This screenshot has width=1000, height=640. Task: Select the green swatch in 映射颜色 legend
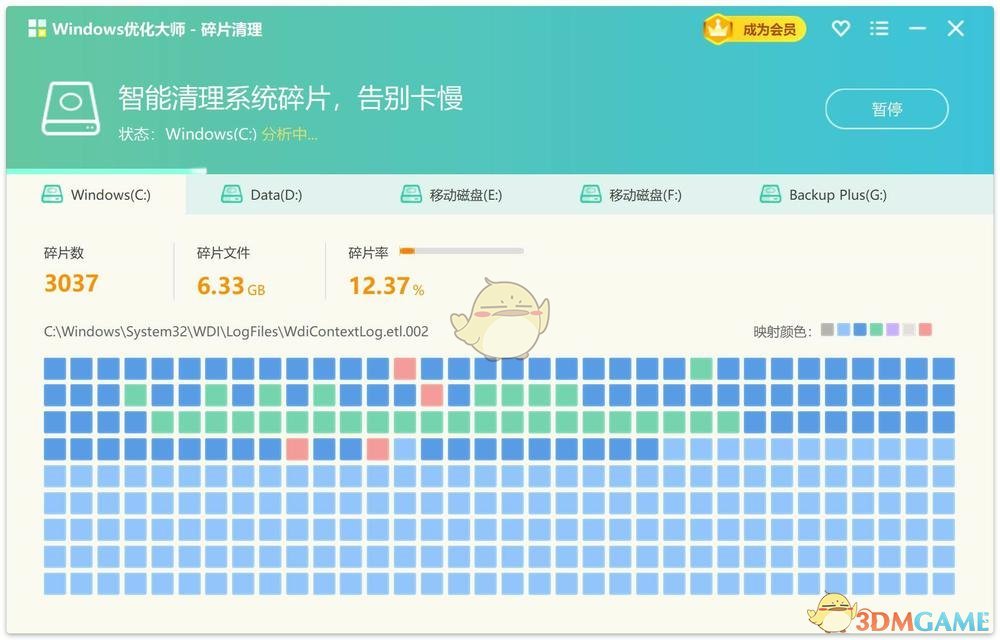(875, 329)
